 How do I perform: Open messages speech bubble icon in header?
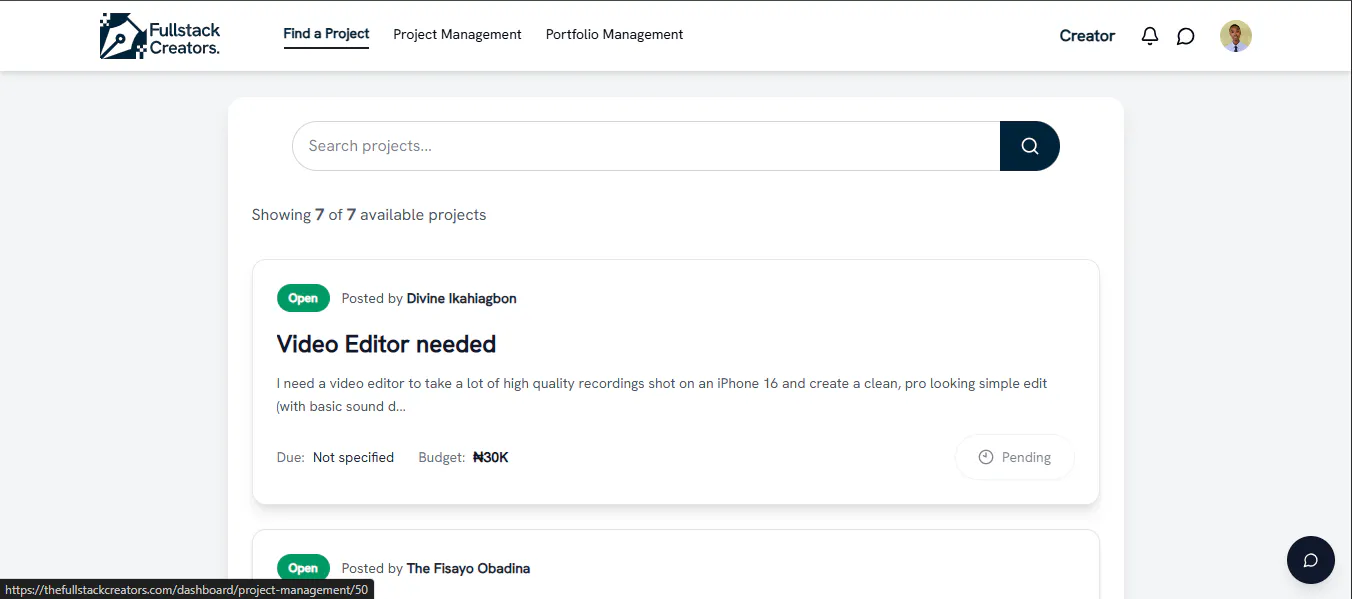[x=1185, y=36]
